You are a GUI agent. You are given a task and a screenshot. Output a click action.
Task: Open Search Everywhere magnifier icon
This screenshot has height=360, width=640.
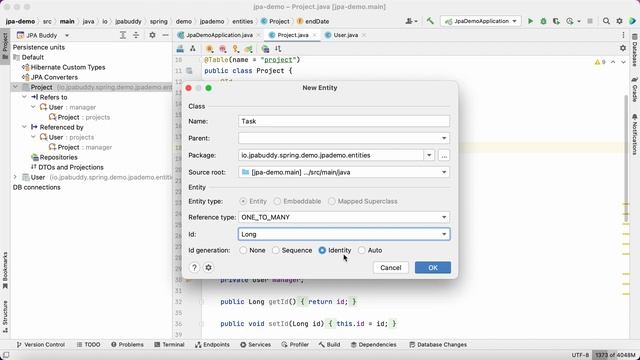tap(606, 21)
